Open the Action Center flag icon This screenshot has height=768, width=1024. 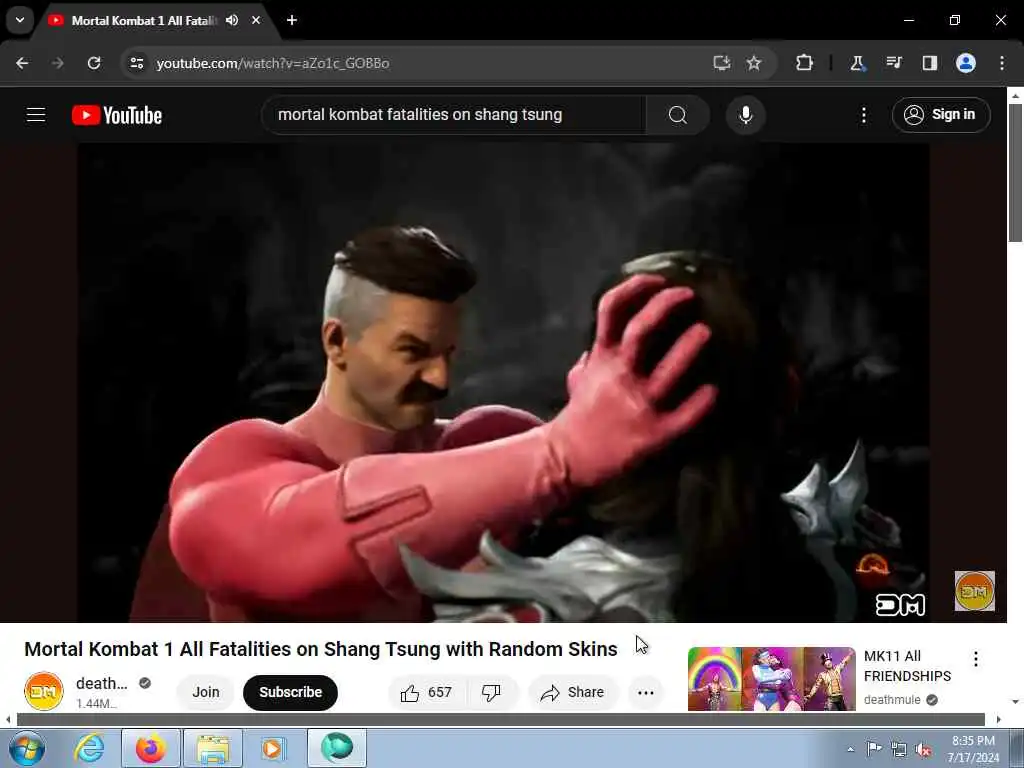click(874, 748)
